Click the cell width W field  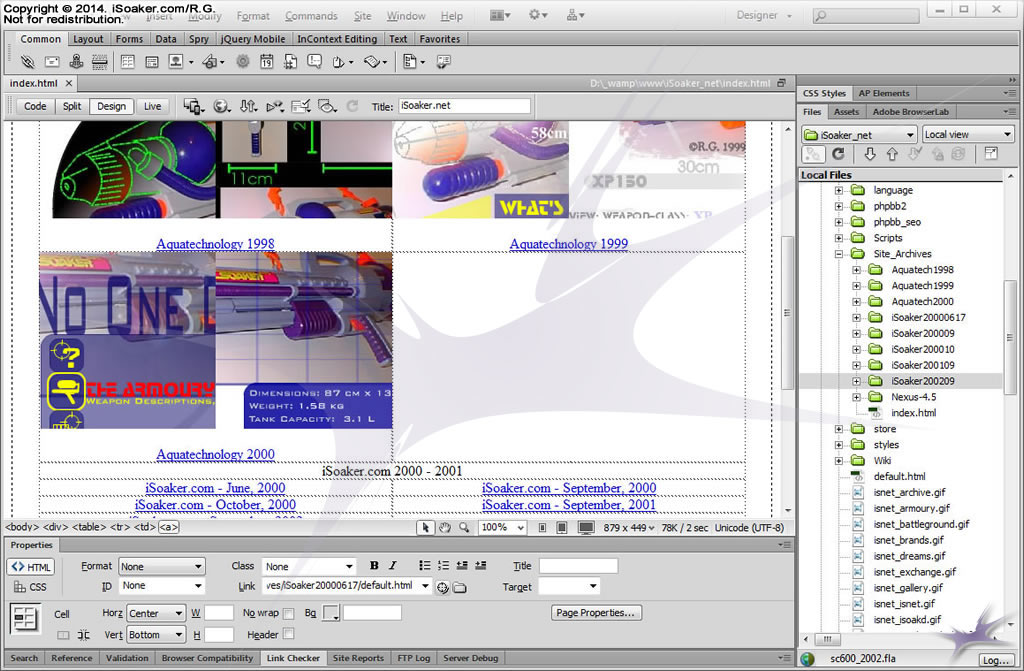[219, 613]
